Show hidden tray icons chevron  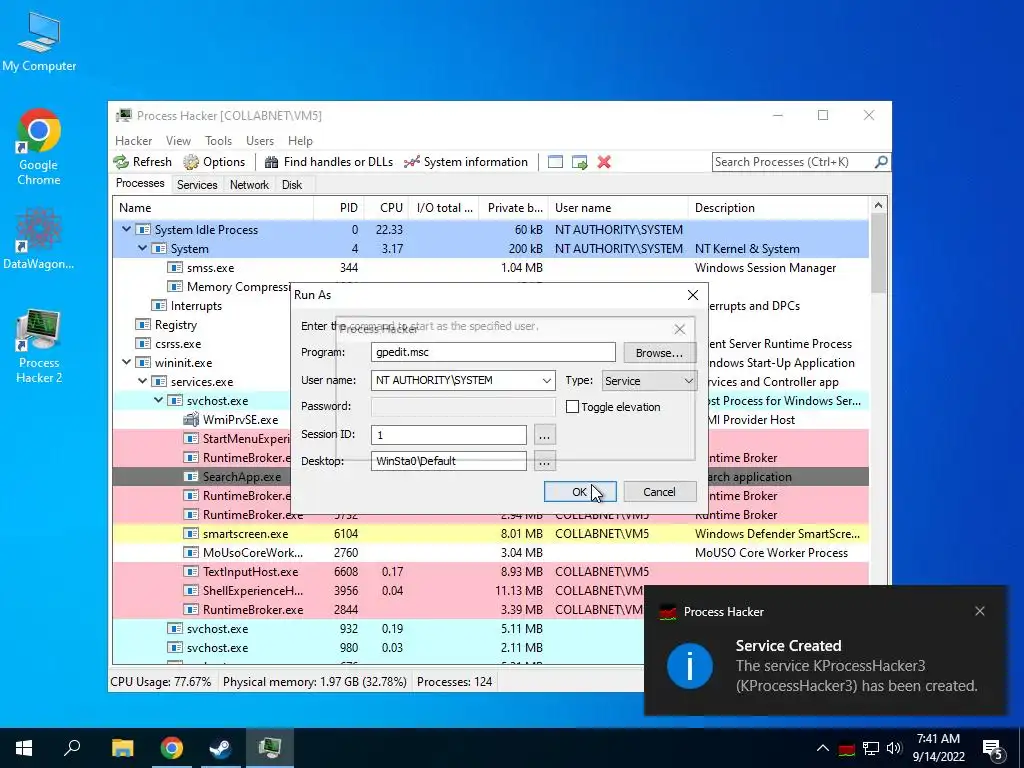point(823,748)
